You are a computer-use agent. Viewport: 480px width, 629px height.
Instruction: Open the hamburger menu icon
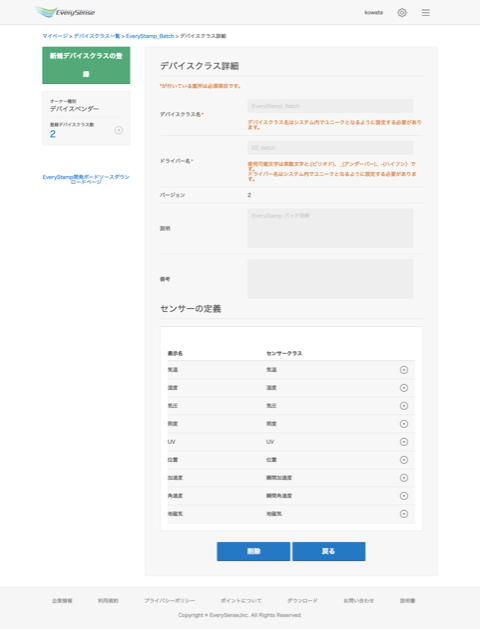tap(425, 12)
